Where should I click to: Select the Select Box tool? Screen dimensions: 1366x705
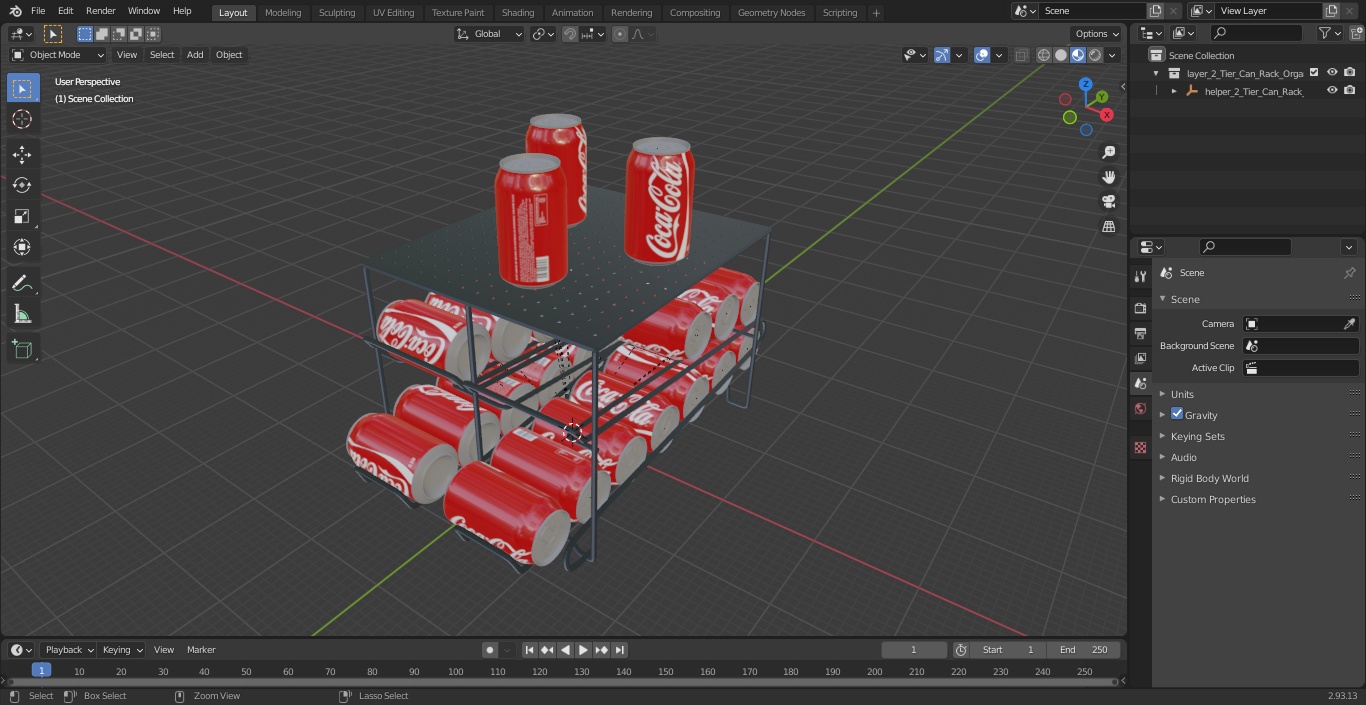point(22,88)
